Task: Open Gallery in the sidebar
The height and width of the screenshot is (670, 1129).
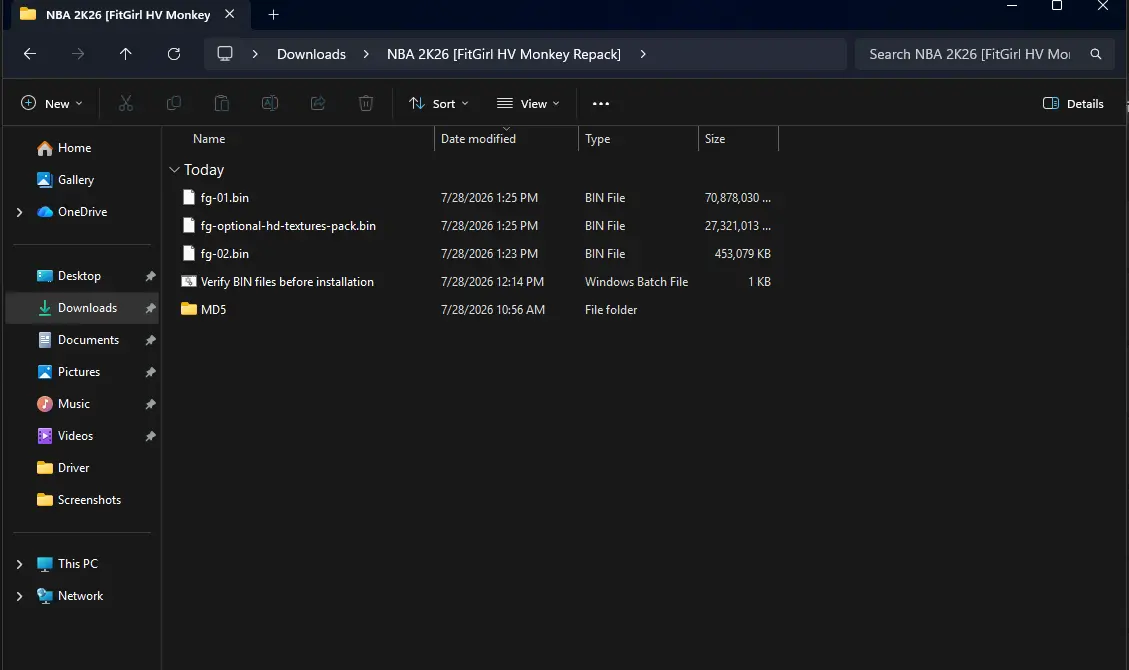Action: 76,180
